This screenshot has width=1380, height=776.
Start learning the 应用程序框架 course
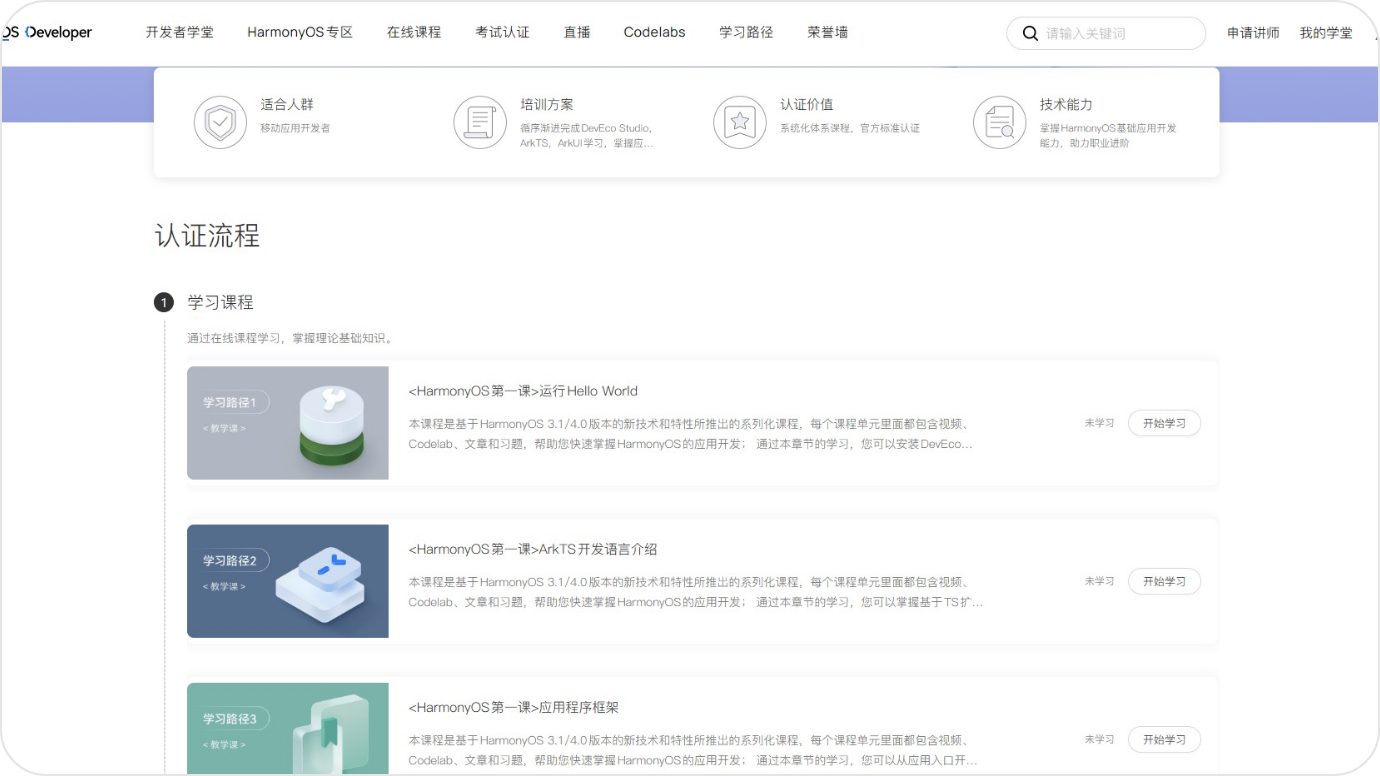(1164, 739)
